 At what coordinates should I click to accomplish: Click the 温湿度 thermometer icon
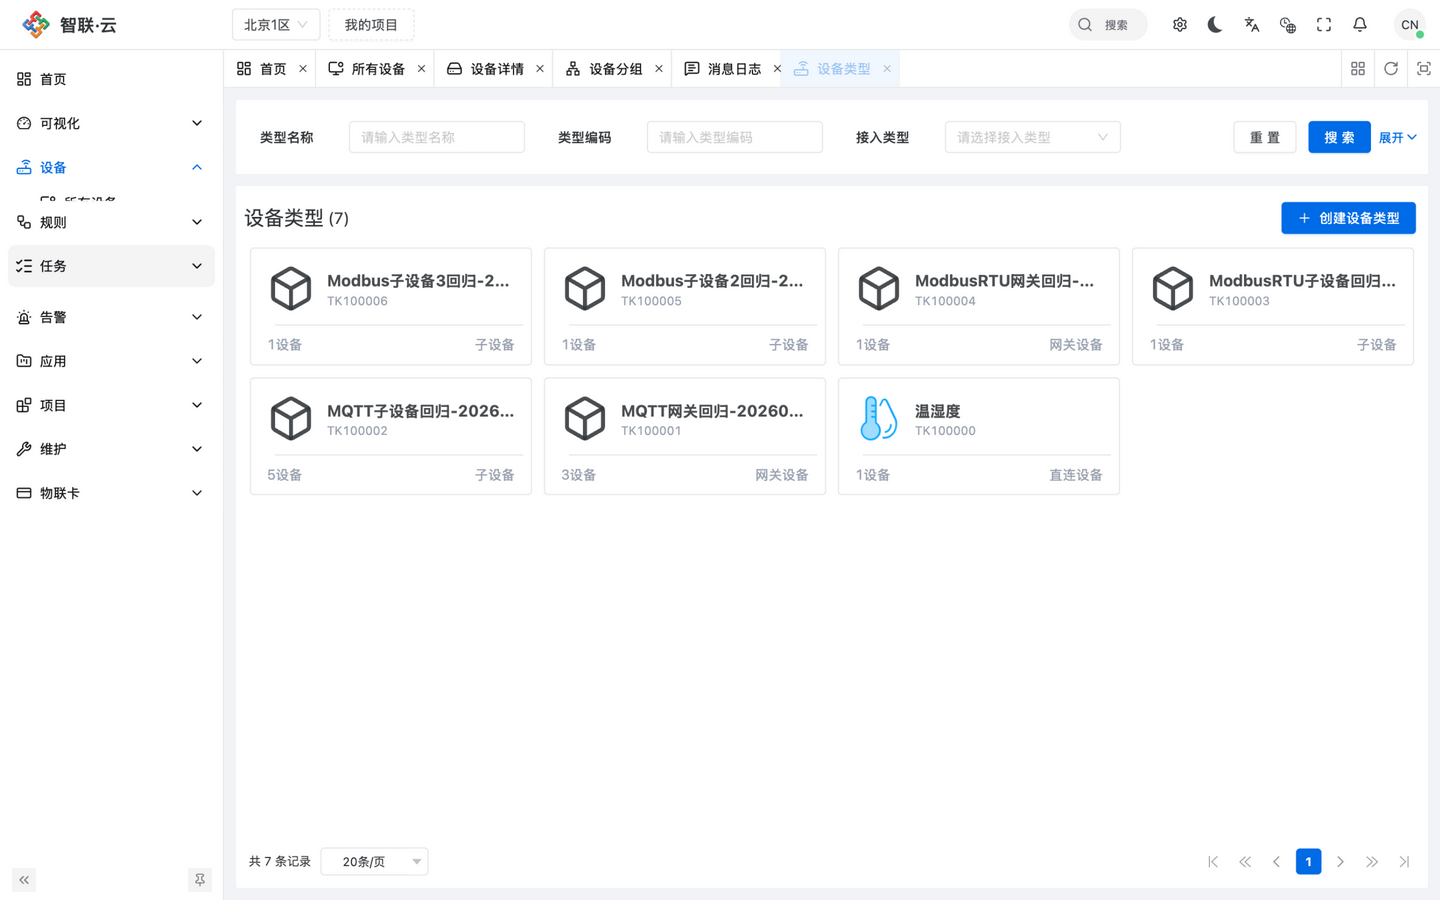point(878,418)
